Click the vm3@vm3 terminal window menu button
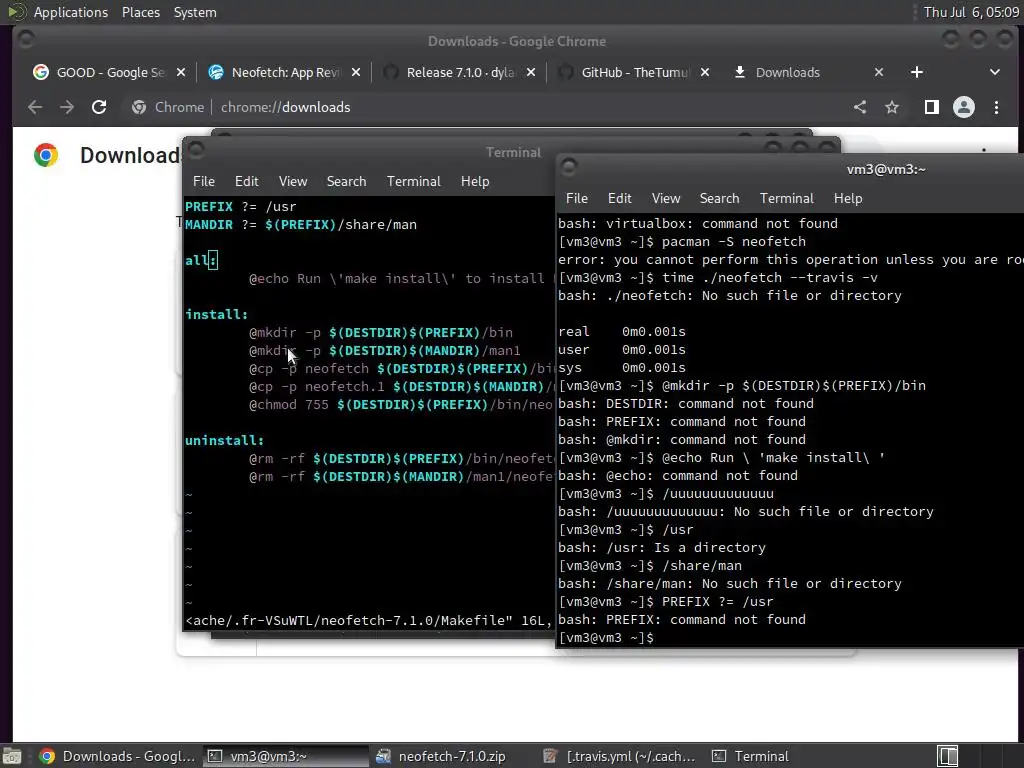 pyautogui.click(x=569, y=167)
